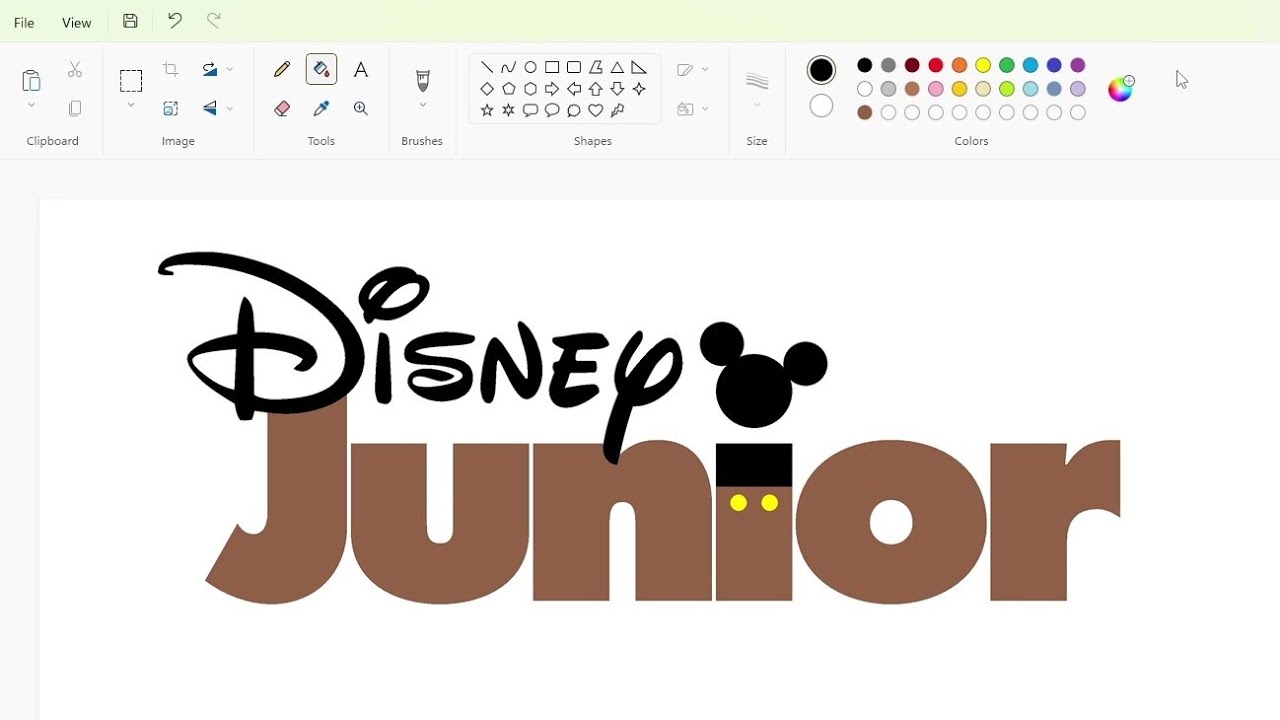Choose the Pentagon shape
The width and height of the screenshot is (1280, 720).
click(509, 89)
